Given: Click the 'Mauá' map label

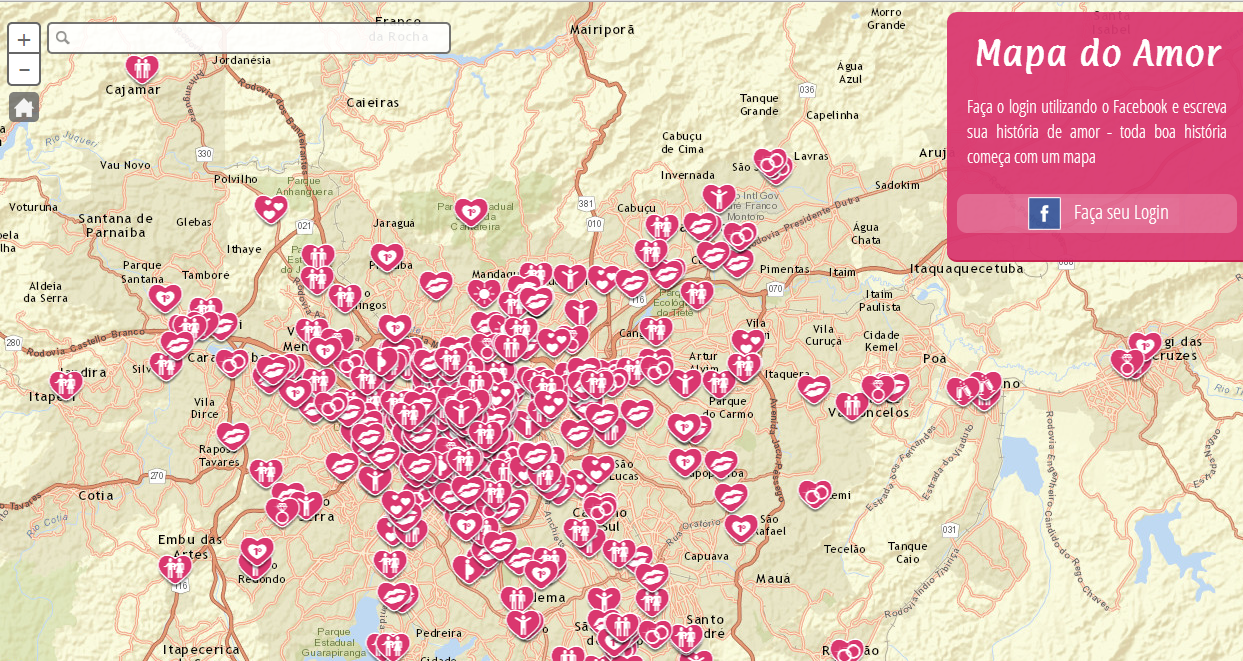Looking at the screenshot, I should click(773, 578).
